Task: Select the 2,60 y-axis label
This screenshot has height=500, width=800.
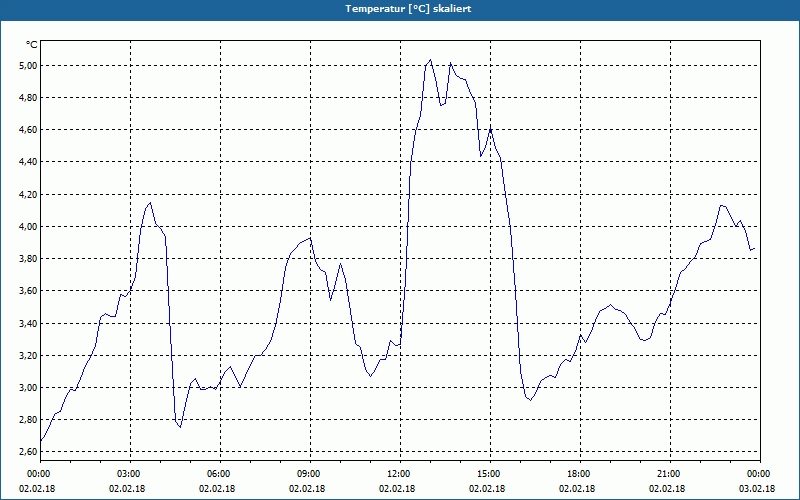Action: point(28,452)
